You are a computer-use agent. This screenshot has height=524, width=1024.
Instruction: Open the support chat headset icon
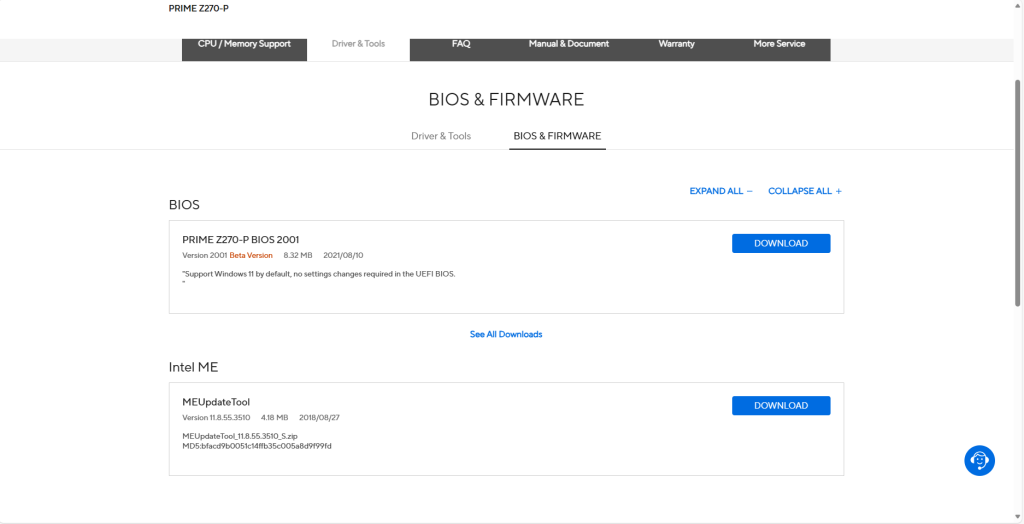click(x=979, y=461)
